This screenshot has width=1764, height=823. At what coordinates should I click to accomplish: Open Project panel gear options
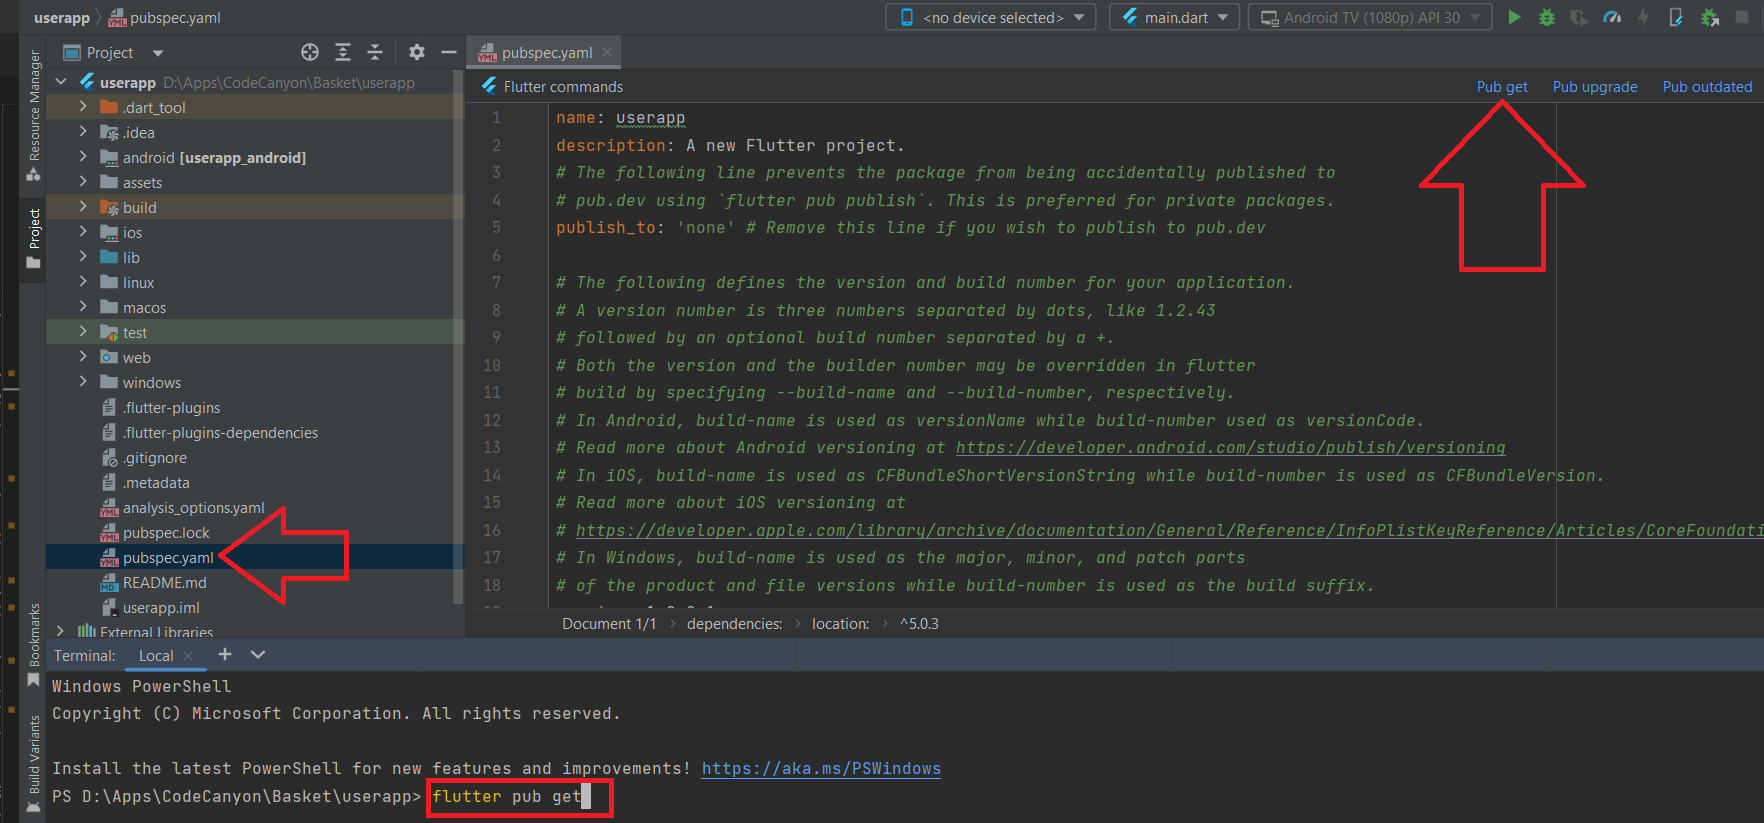pyautogui.click(x=417, y=52)
